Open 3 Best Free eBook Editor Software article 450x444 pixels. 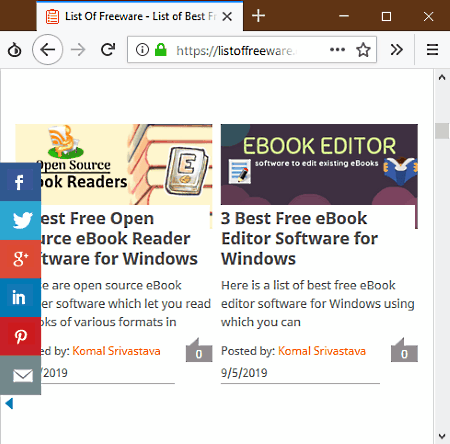(299, 239)
